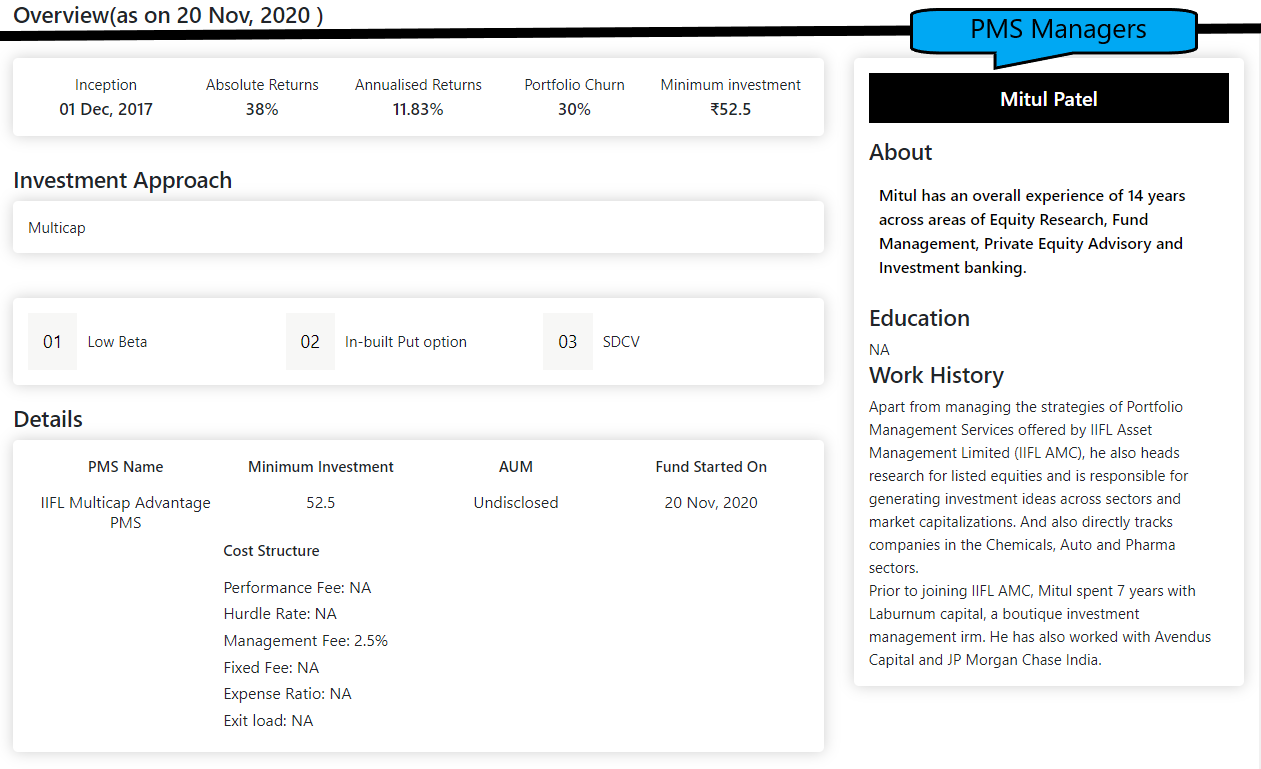Viewport: 1261px width, 769px height.
Task: Select the In-built Put option feature
Action: [x=406, y=342]
